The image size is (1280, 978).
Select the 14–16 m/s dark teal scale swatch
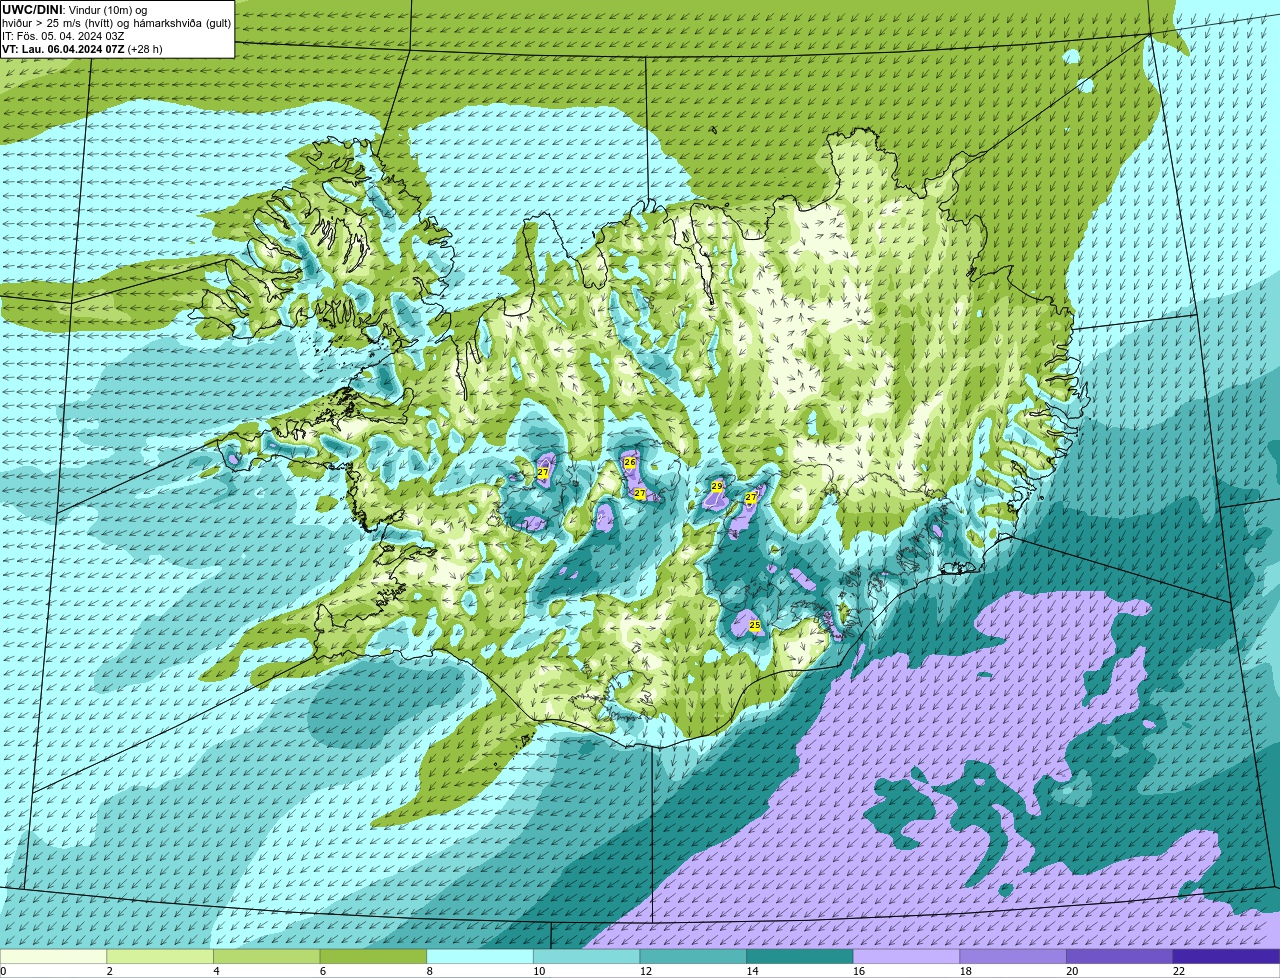(800, 957)
